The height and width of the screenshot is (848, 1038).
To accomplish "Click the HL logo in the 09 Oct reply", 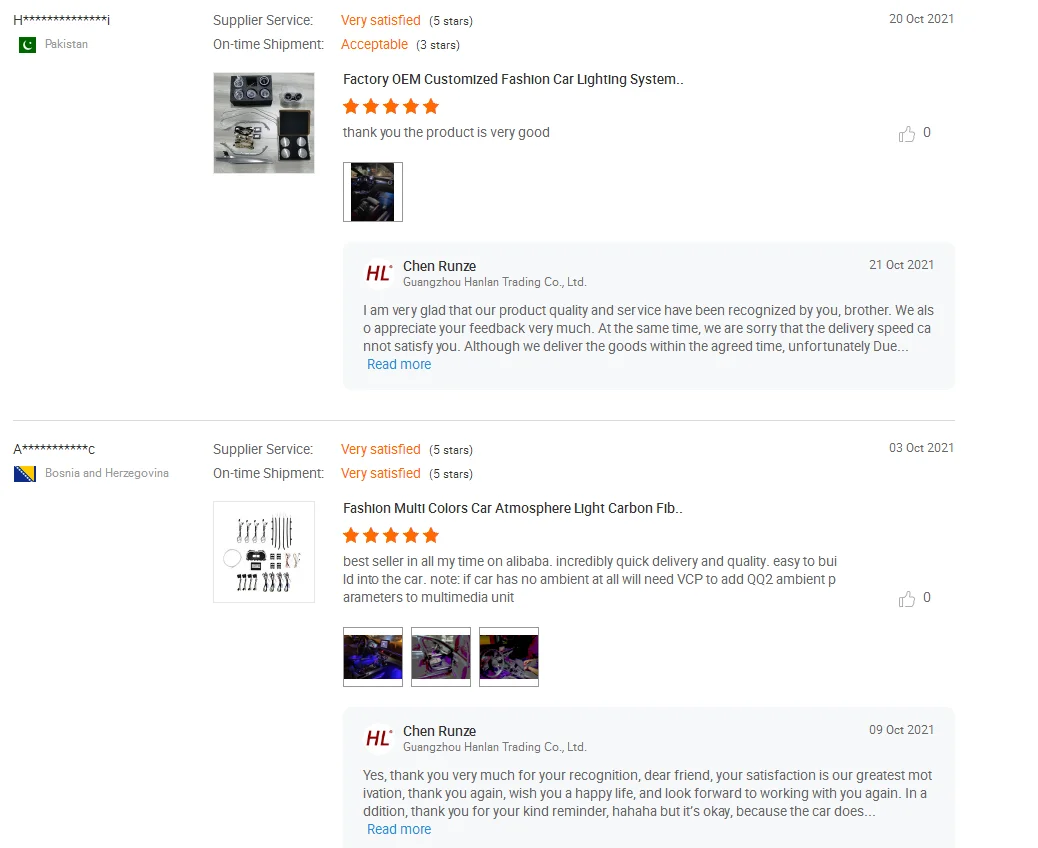I will 379,737.
